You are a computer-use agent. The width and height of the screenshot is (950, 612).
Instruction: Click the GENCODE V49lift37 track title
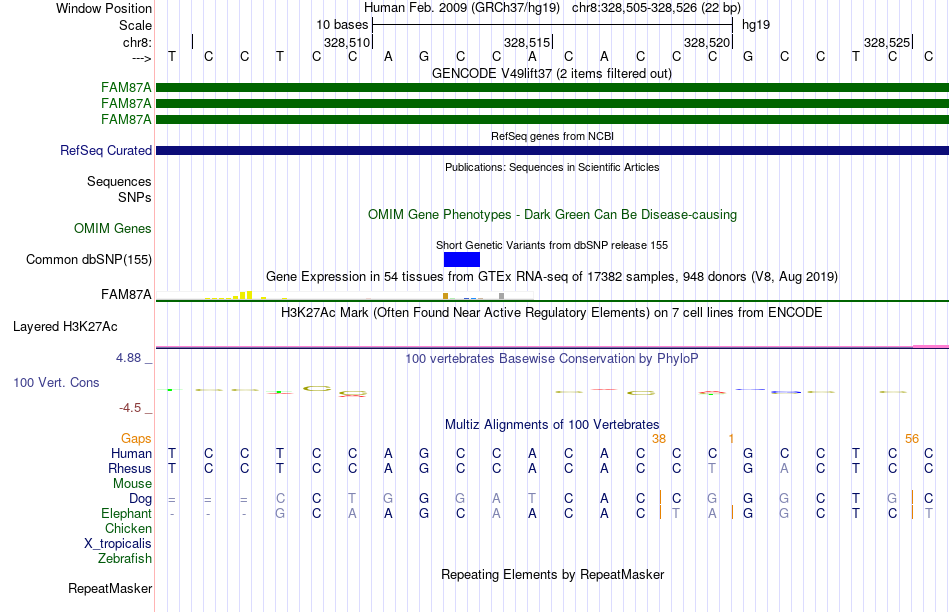point(551,73)
